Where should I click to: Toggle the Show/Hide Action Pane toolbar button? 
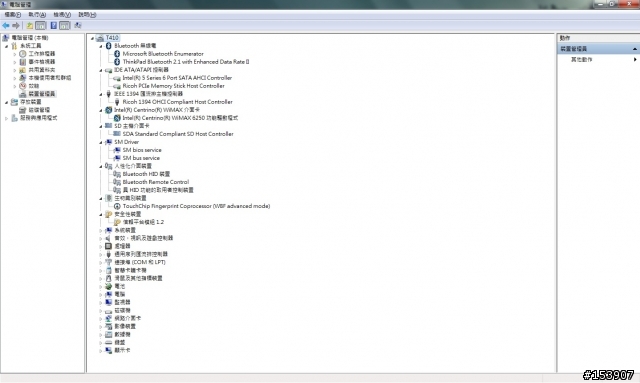pos(64,26)
